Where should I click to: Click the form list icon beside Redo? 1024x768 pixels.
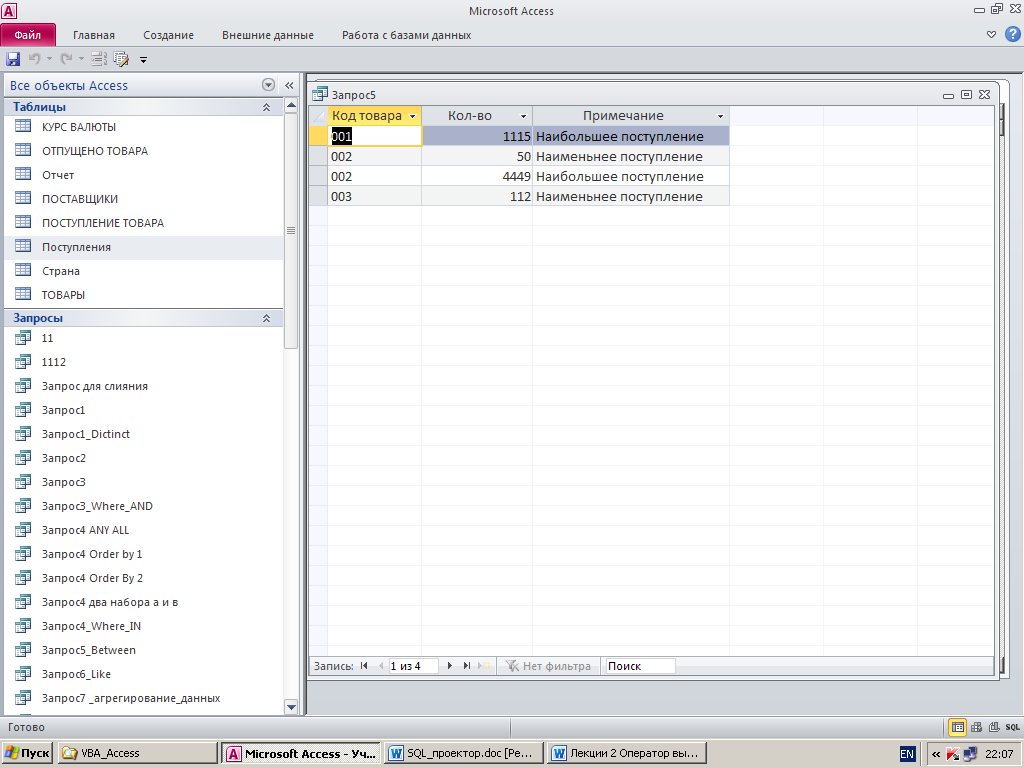click(99, 59)
